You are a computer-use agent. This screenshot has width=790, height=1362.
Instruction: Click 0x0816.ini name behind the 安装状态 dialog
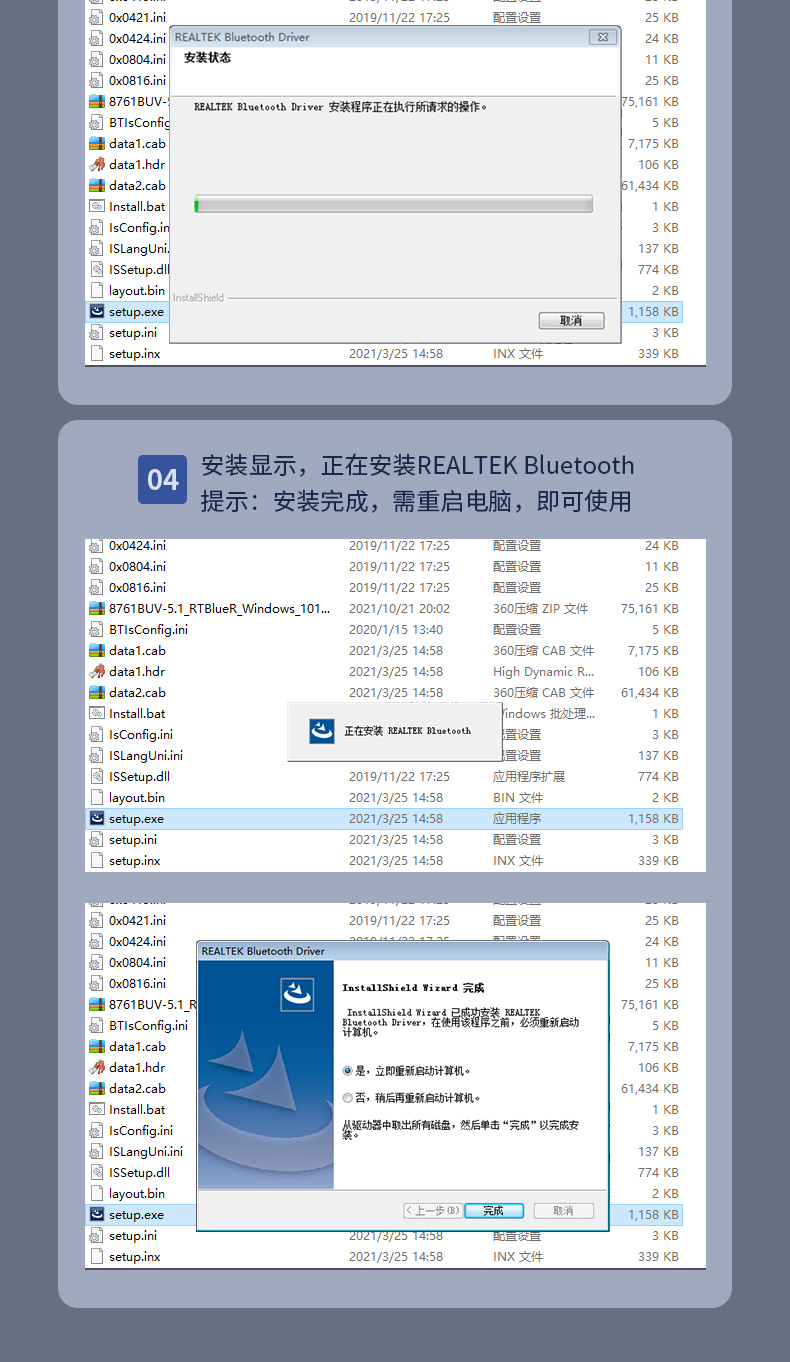138,80
